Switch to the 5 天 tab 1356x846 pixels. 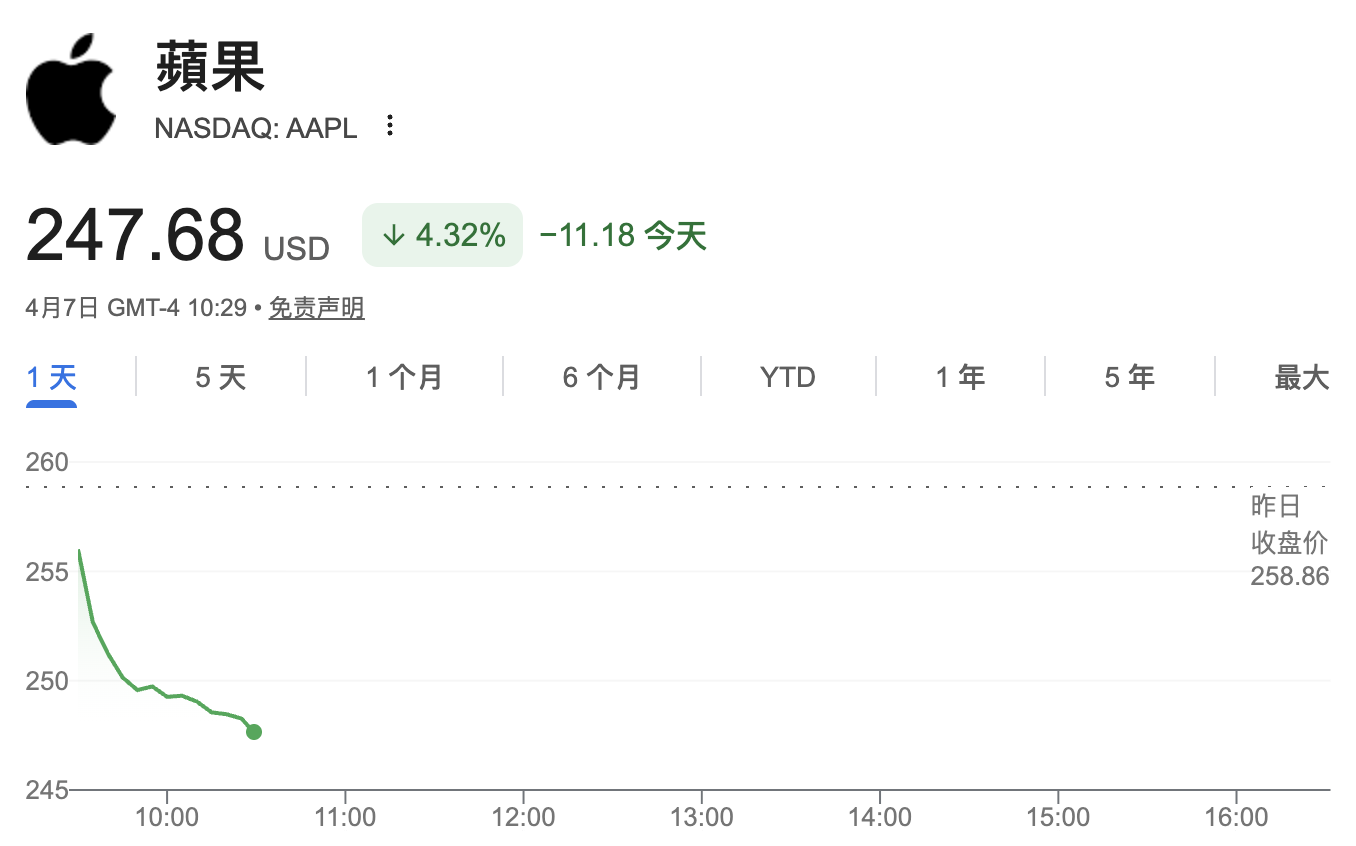click(x=220, y=378)
